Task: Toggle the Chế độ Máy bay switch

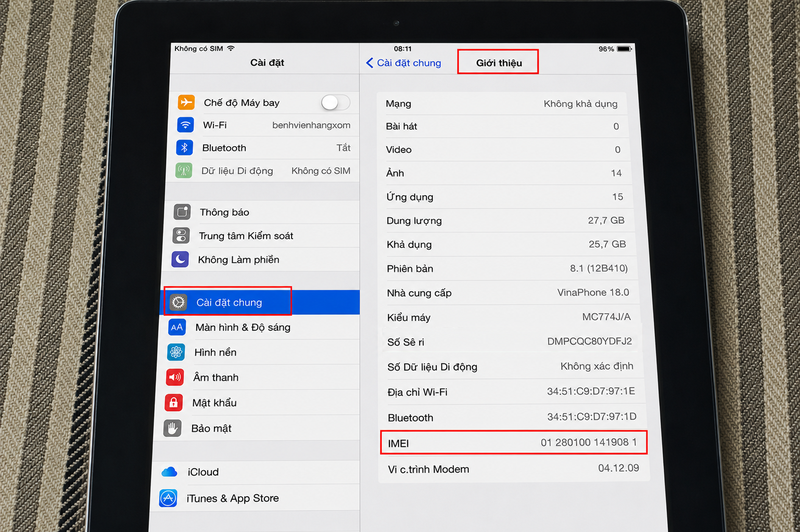Action: (x=335, y=103)
